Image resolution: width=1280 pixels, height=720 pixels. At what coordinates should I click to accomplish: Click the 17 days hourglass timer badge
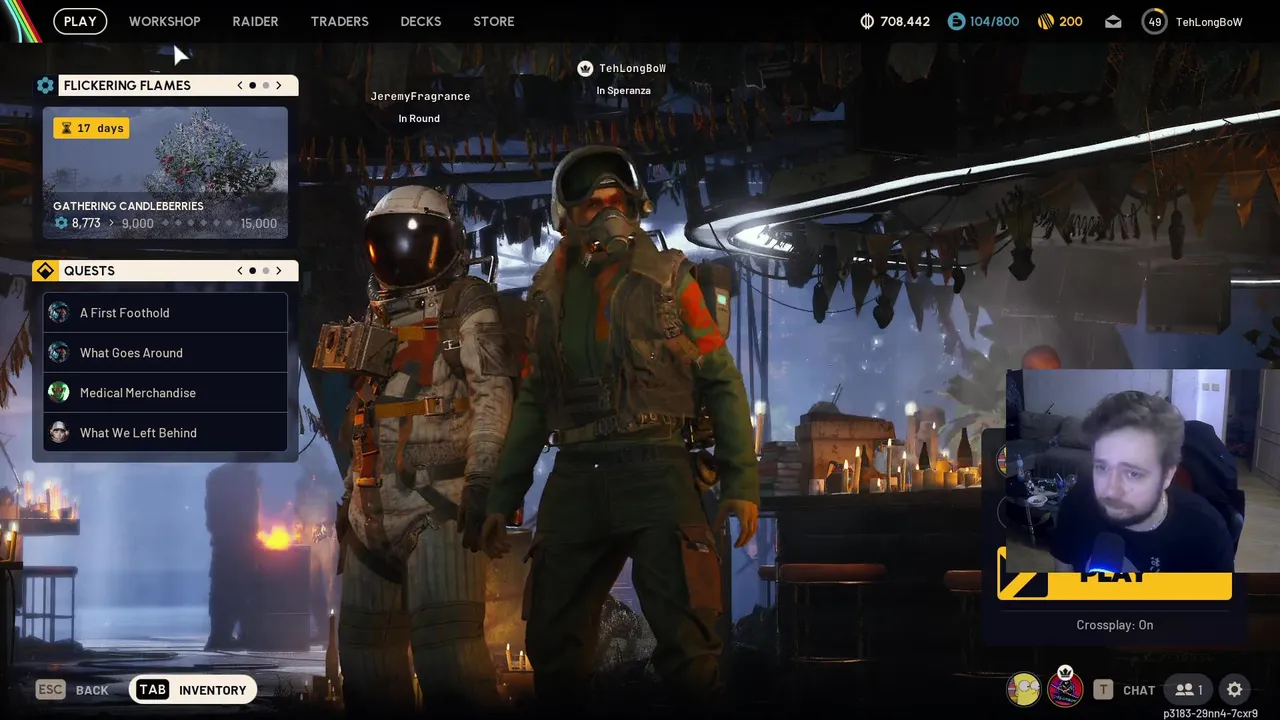92,128
